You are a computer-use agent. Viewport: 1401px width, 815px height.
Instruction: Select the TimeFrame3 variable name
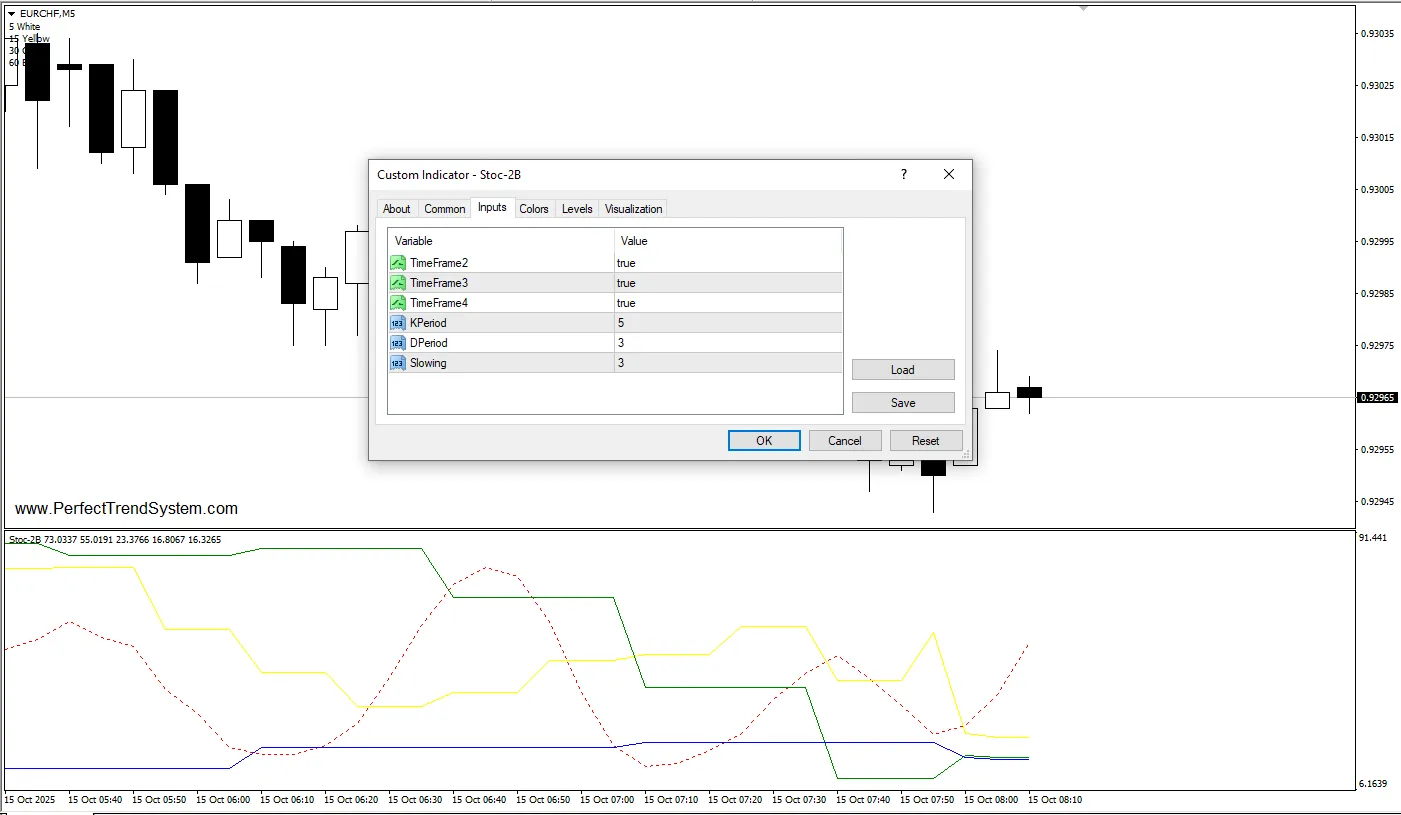pyautogui.click(x=439, y=283)
